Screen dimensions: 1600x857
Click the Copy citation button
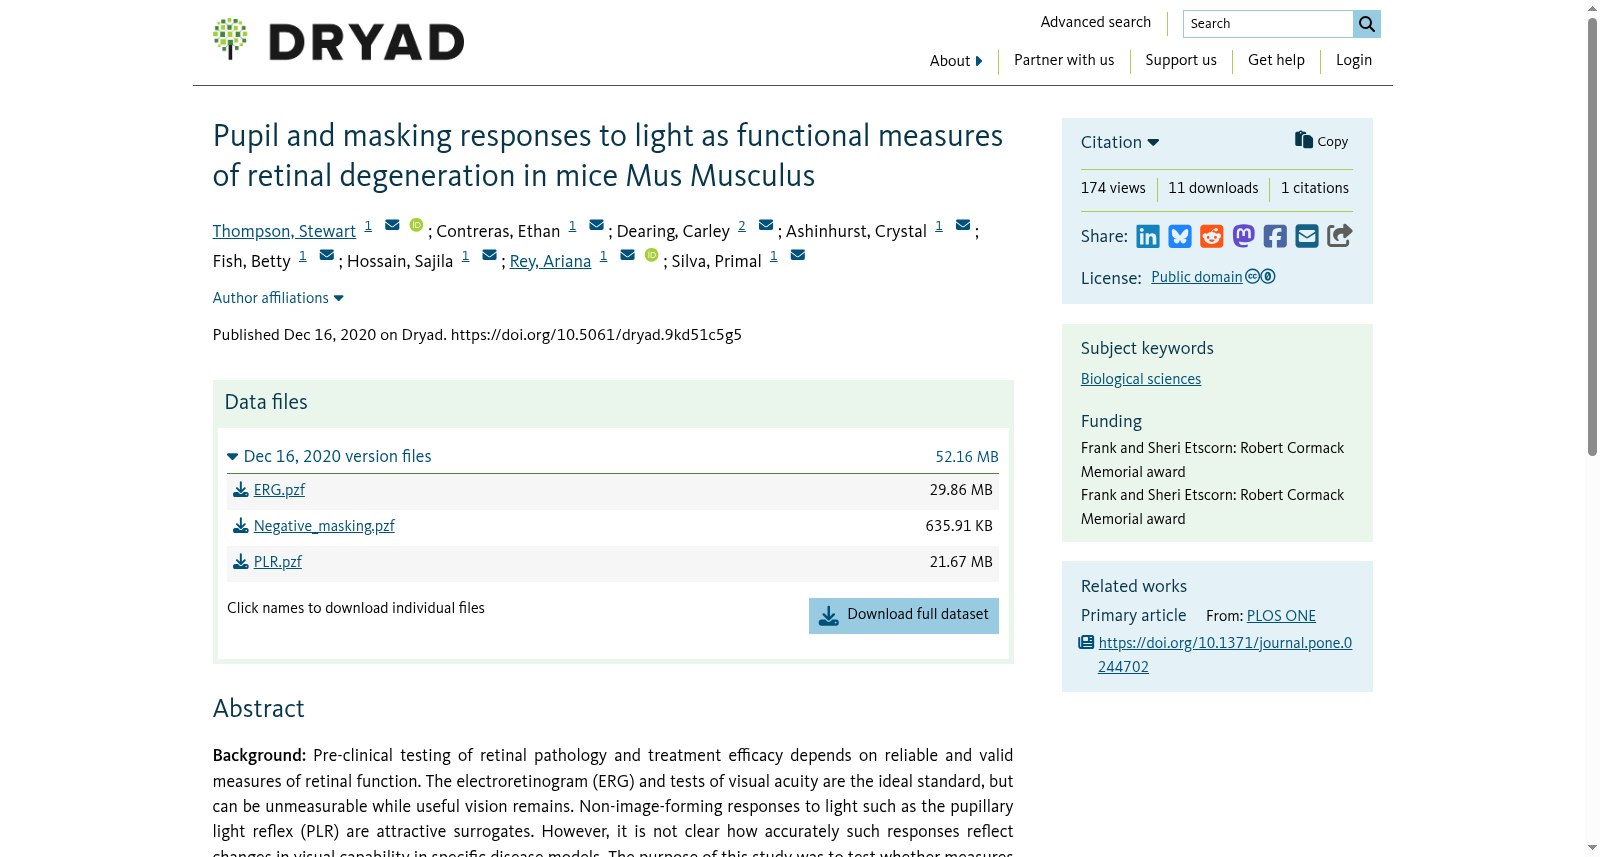[x=1321, y=141]
